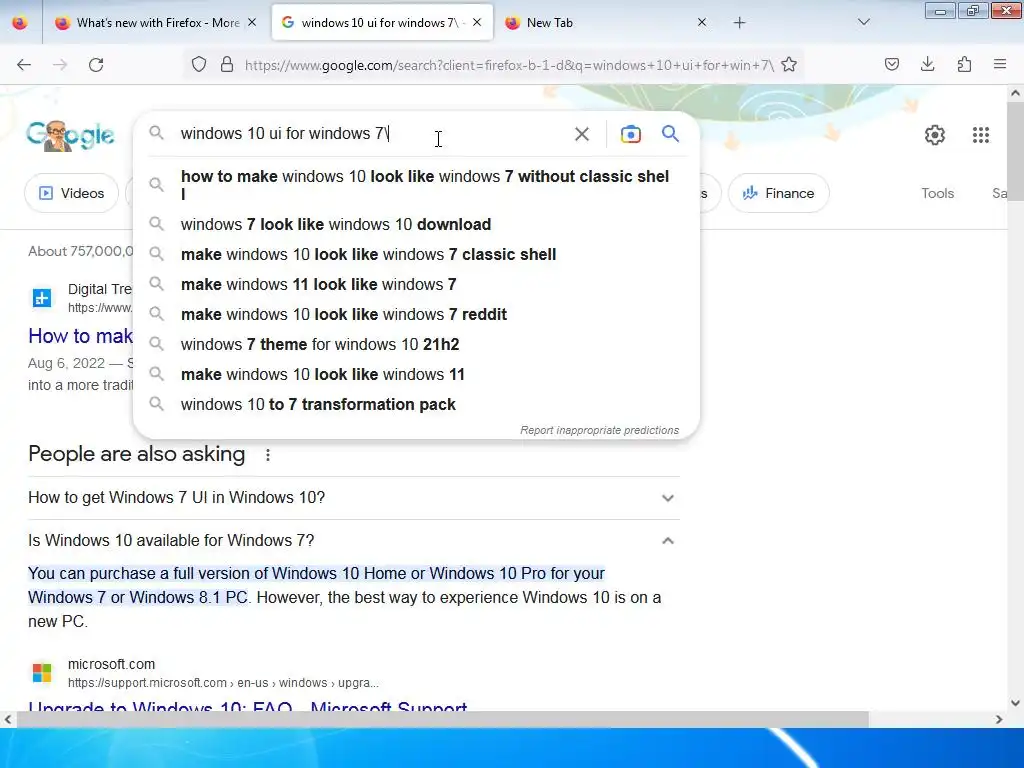Click the Firefox address bar URL

click(x=509, y=65)
